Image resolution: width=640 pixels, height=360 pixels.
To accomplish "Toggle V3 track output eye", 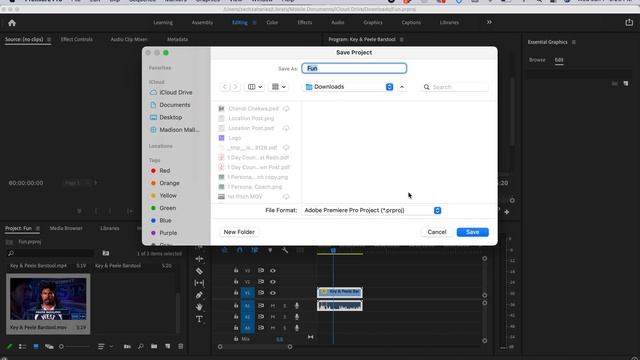I will (x=273, y=271).
